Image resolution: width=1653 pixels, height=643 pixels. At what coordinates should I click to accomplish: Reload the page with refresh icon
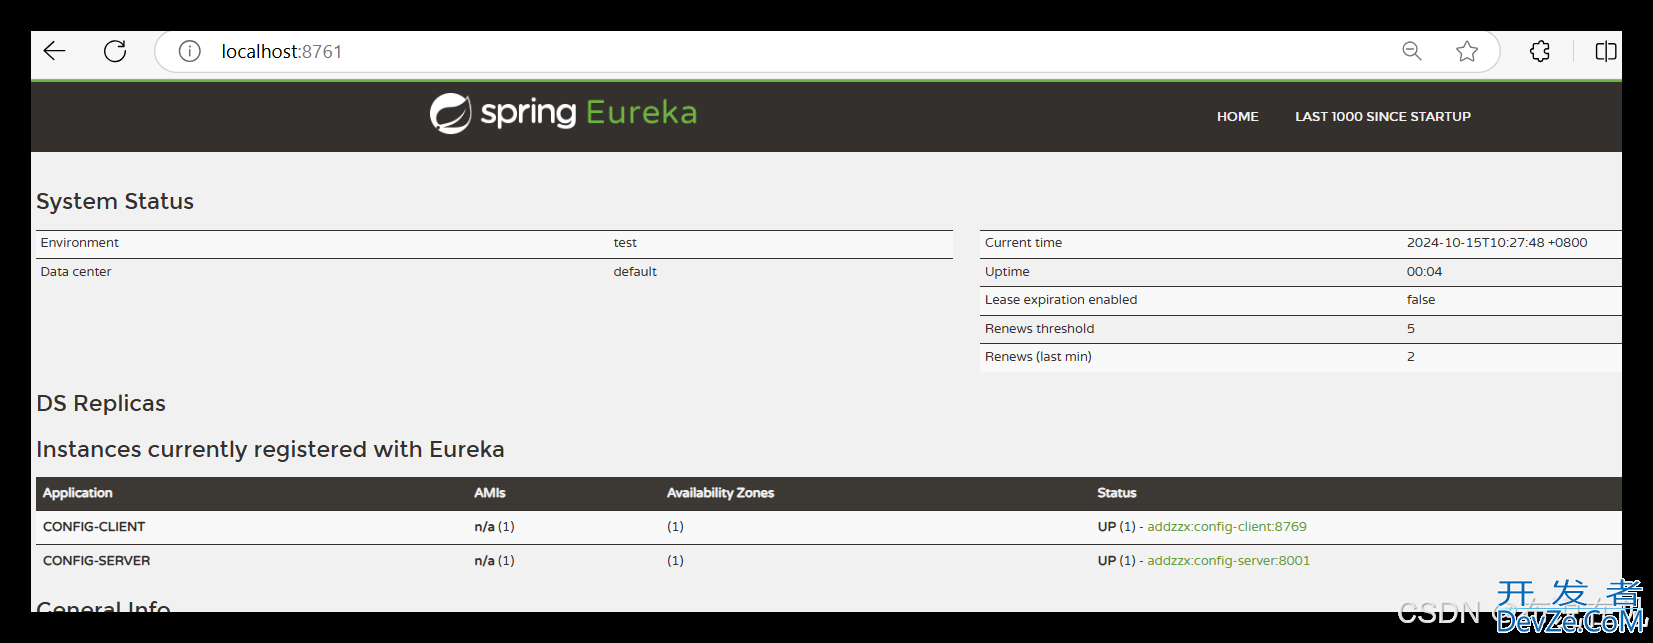(x=115, y=51)
